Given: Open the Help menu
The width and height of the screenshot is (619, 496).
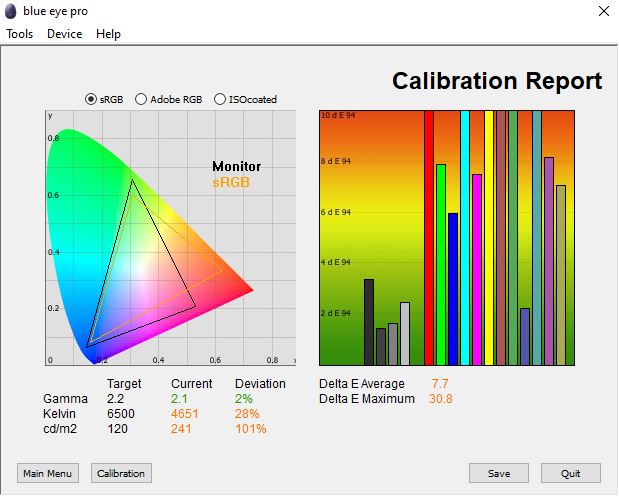Looking at the screenshot, I should pos(108,34).
